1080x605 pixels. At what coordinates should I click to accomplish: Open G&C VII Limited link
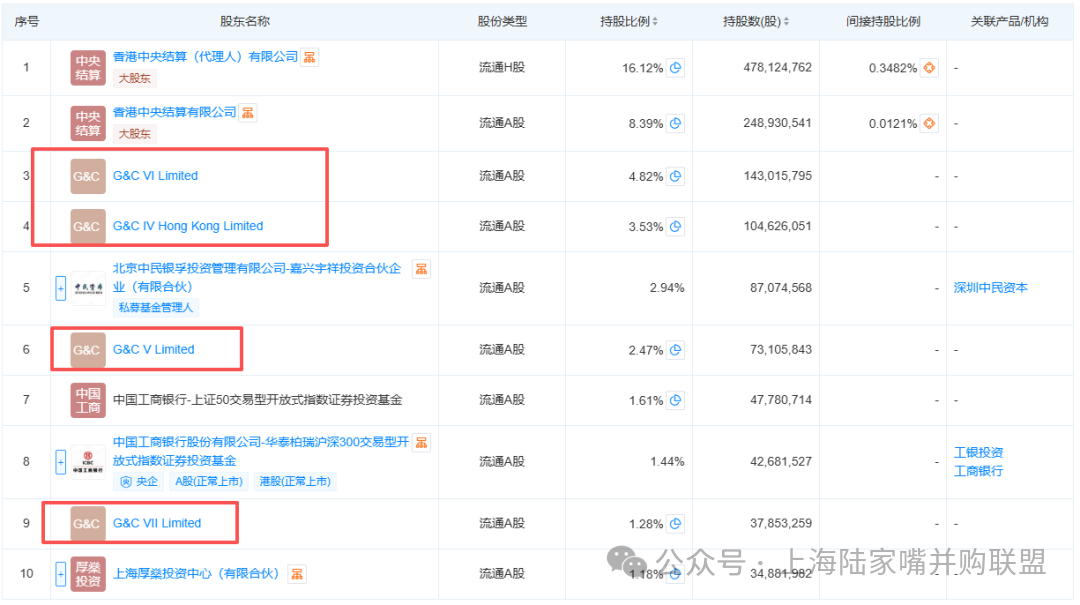click(157, 523)
